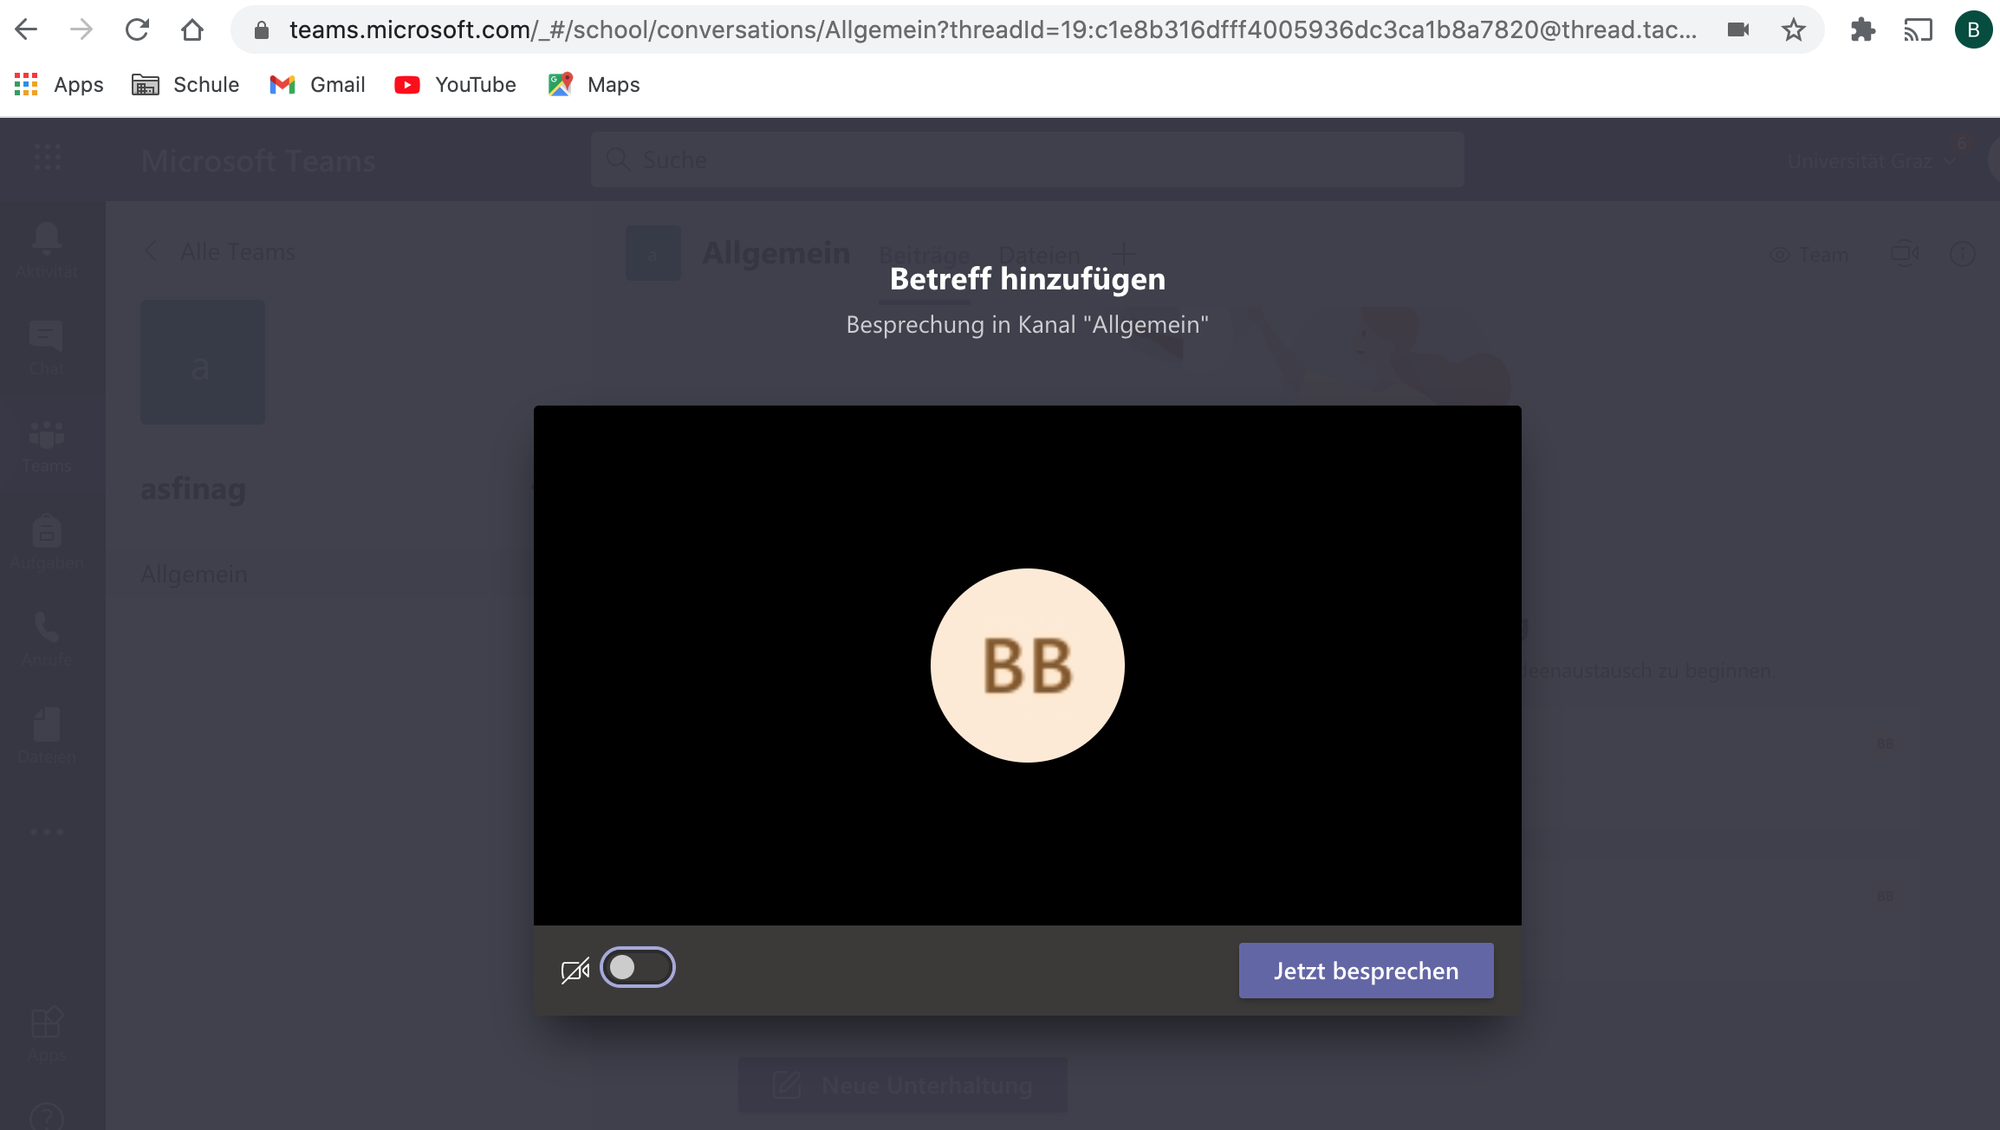The width and height of the screenshot is (2000, 1130).
Task: Select the Allgemein channel in list
Action: pos(194,574)
